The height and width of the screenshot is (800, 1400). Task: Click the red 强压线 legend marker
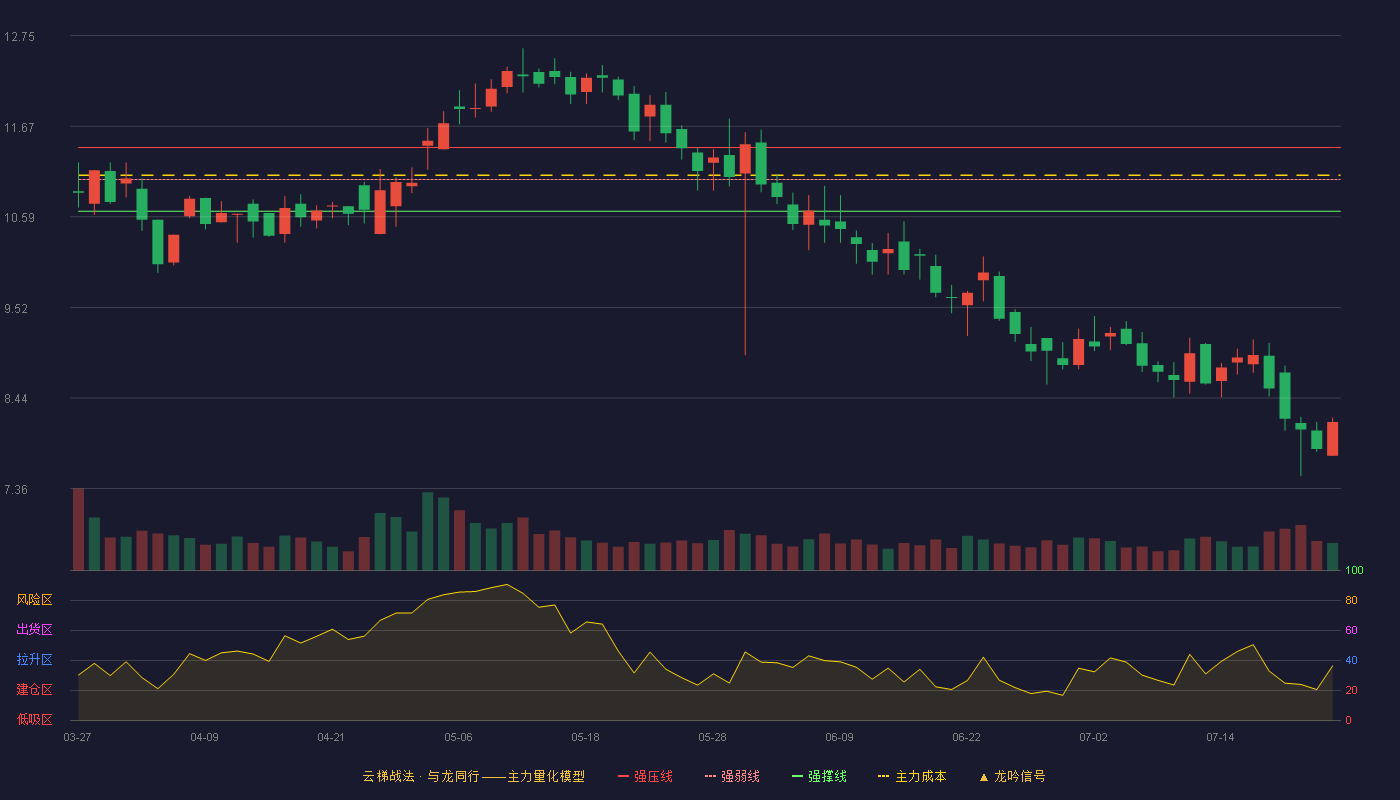pyautogui.click(x=623, y=776)
